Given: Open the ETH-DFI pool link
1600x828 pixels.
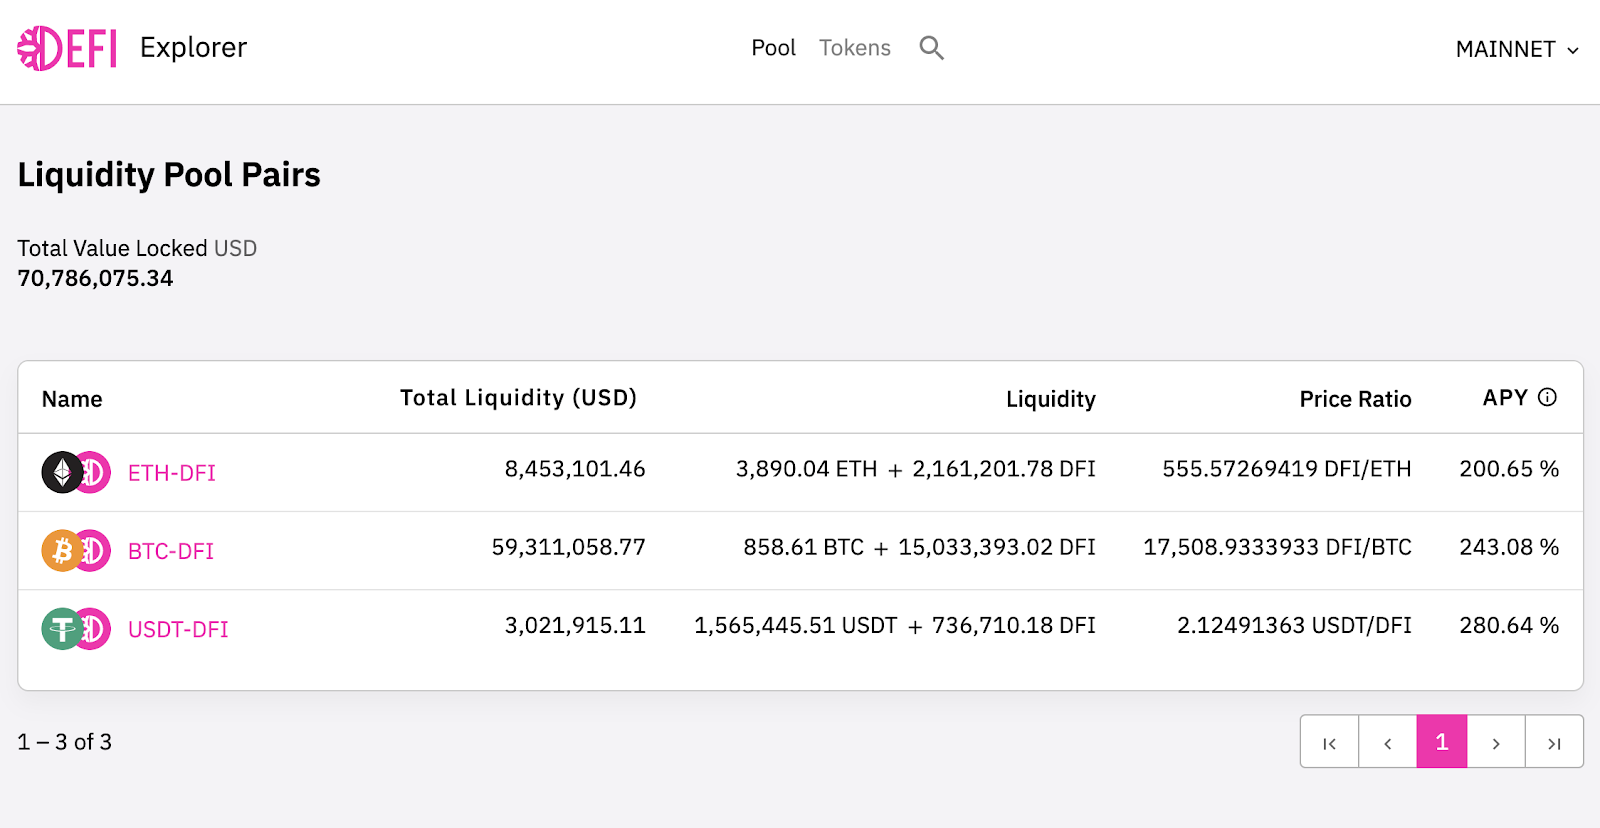Looking at the screenshot, I should 172,473.
